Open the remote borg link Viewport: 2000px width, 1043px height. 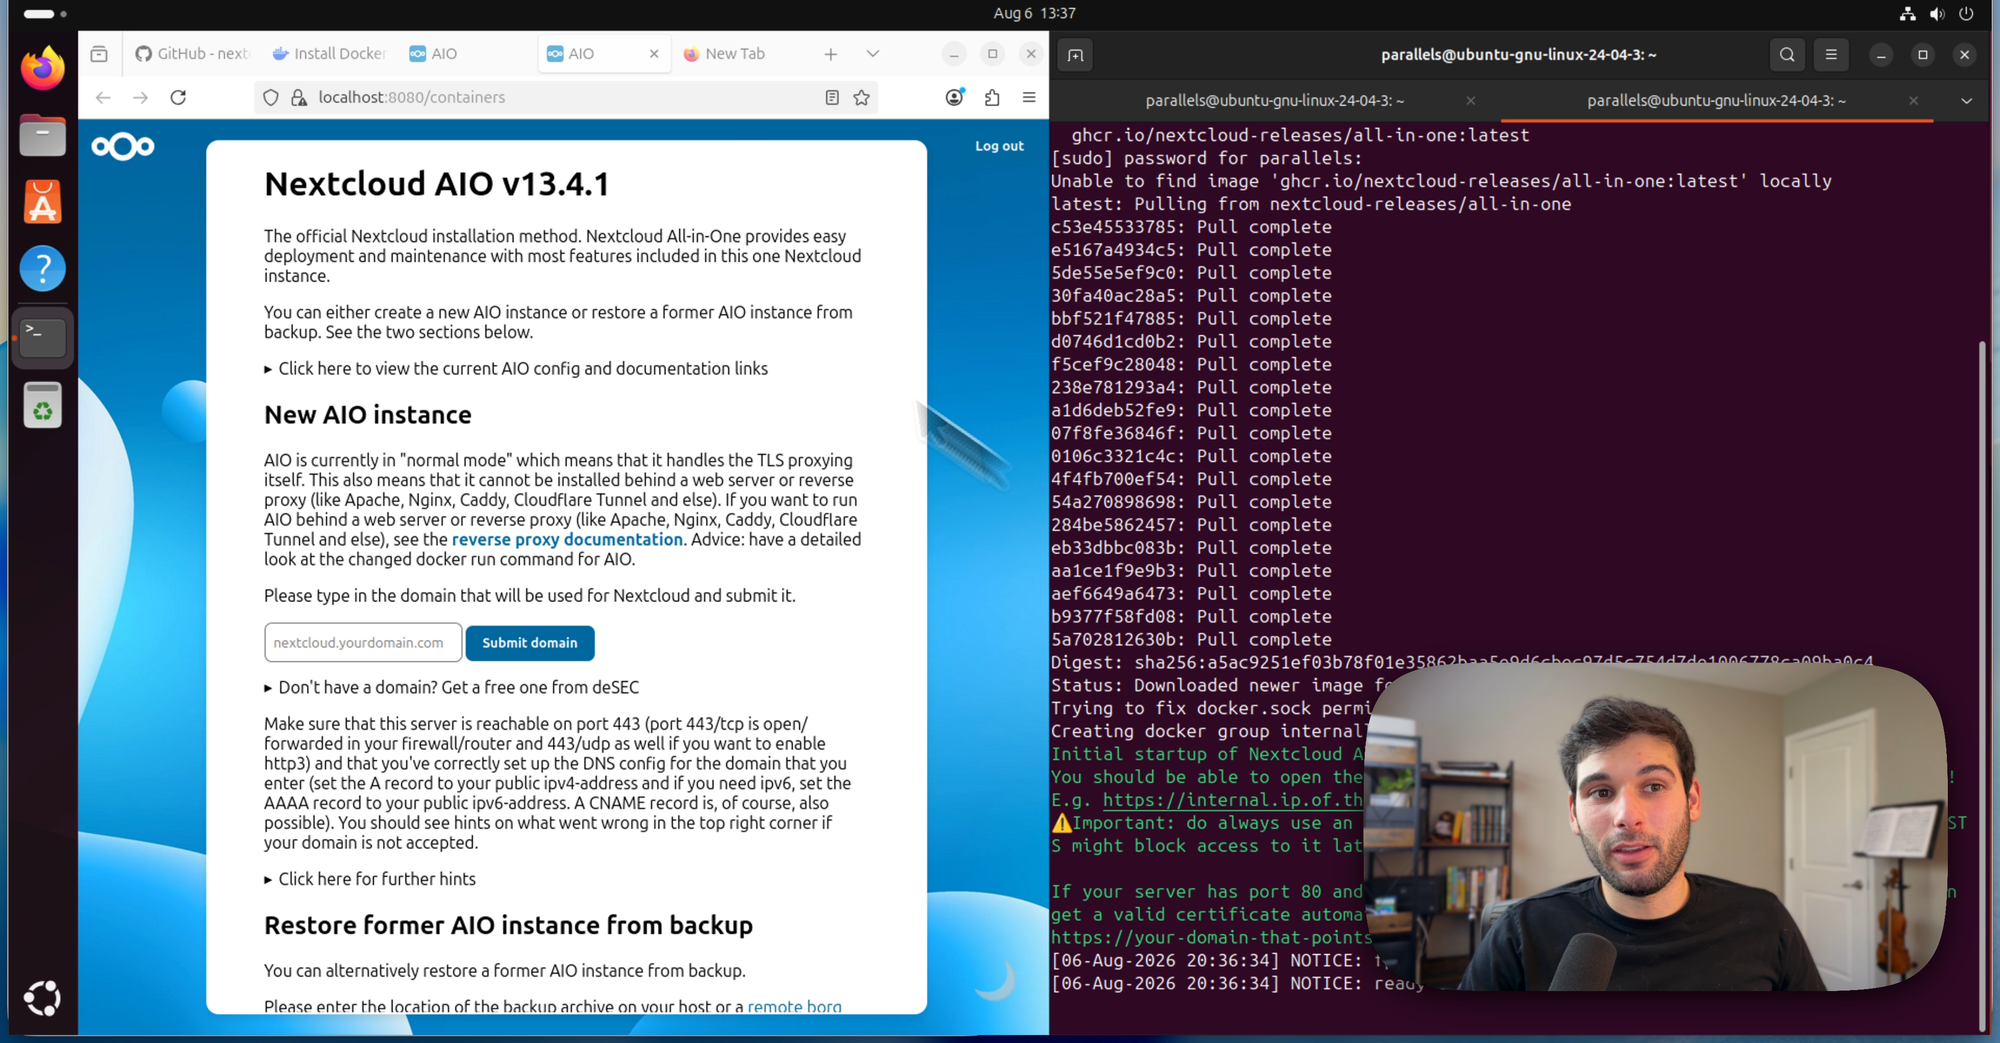click(x=795, y=1006)
